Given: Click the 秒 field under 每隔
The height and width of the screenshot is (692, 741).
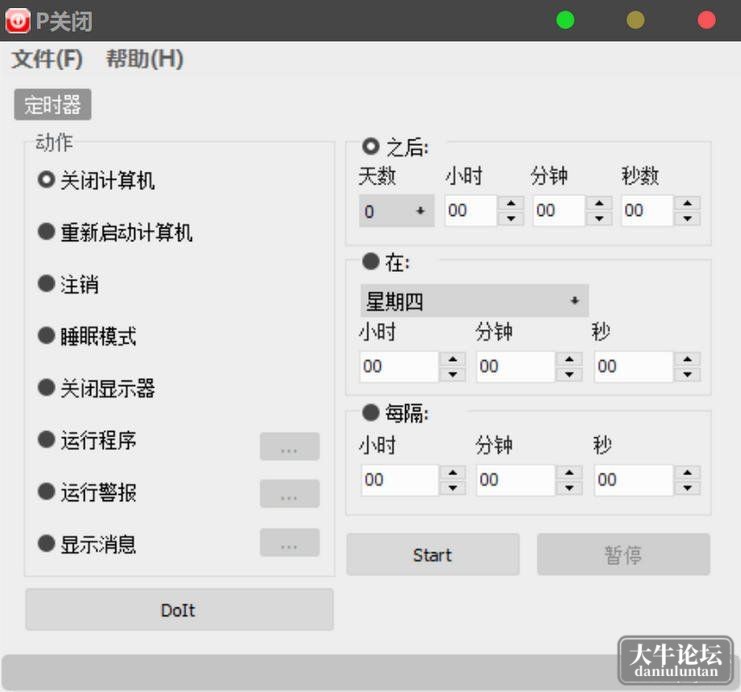Looking at the screenshot, I should click(634, 480).
